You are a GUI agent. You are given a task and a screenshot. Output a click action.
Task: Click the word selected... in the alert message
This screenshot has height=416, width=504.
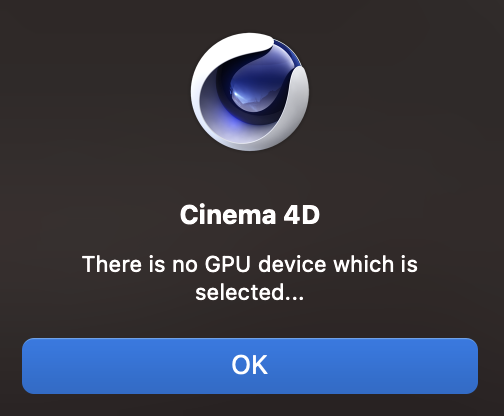pyautogui.click(x=250, y=292)
